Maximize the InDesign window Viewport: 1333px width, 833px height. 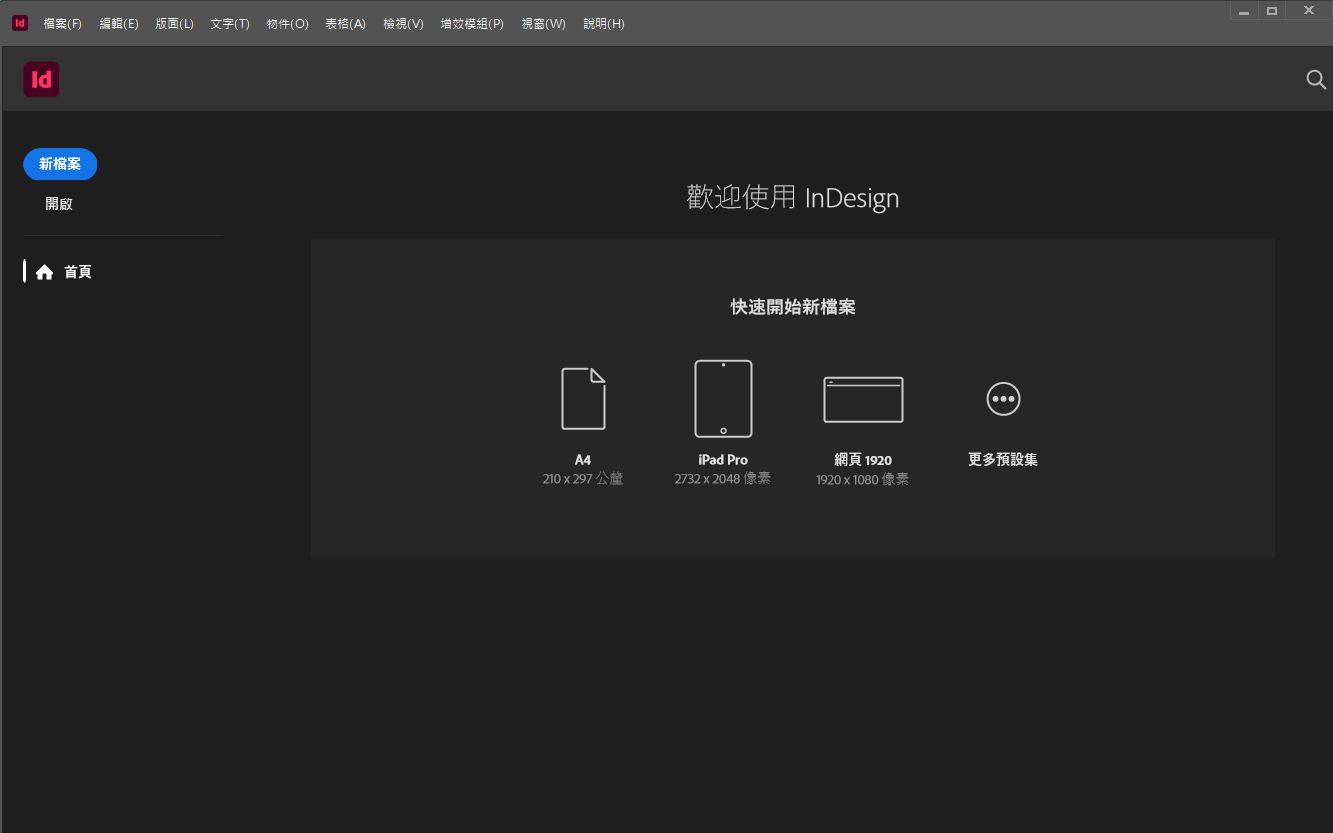coord(1272,11)
